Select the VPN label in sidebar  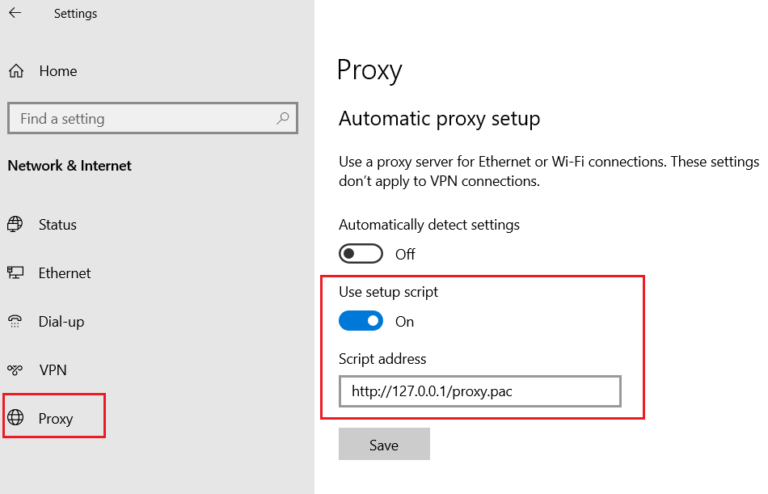click(53, 370)
